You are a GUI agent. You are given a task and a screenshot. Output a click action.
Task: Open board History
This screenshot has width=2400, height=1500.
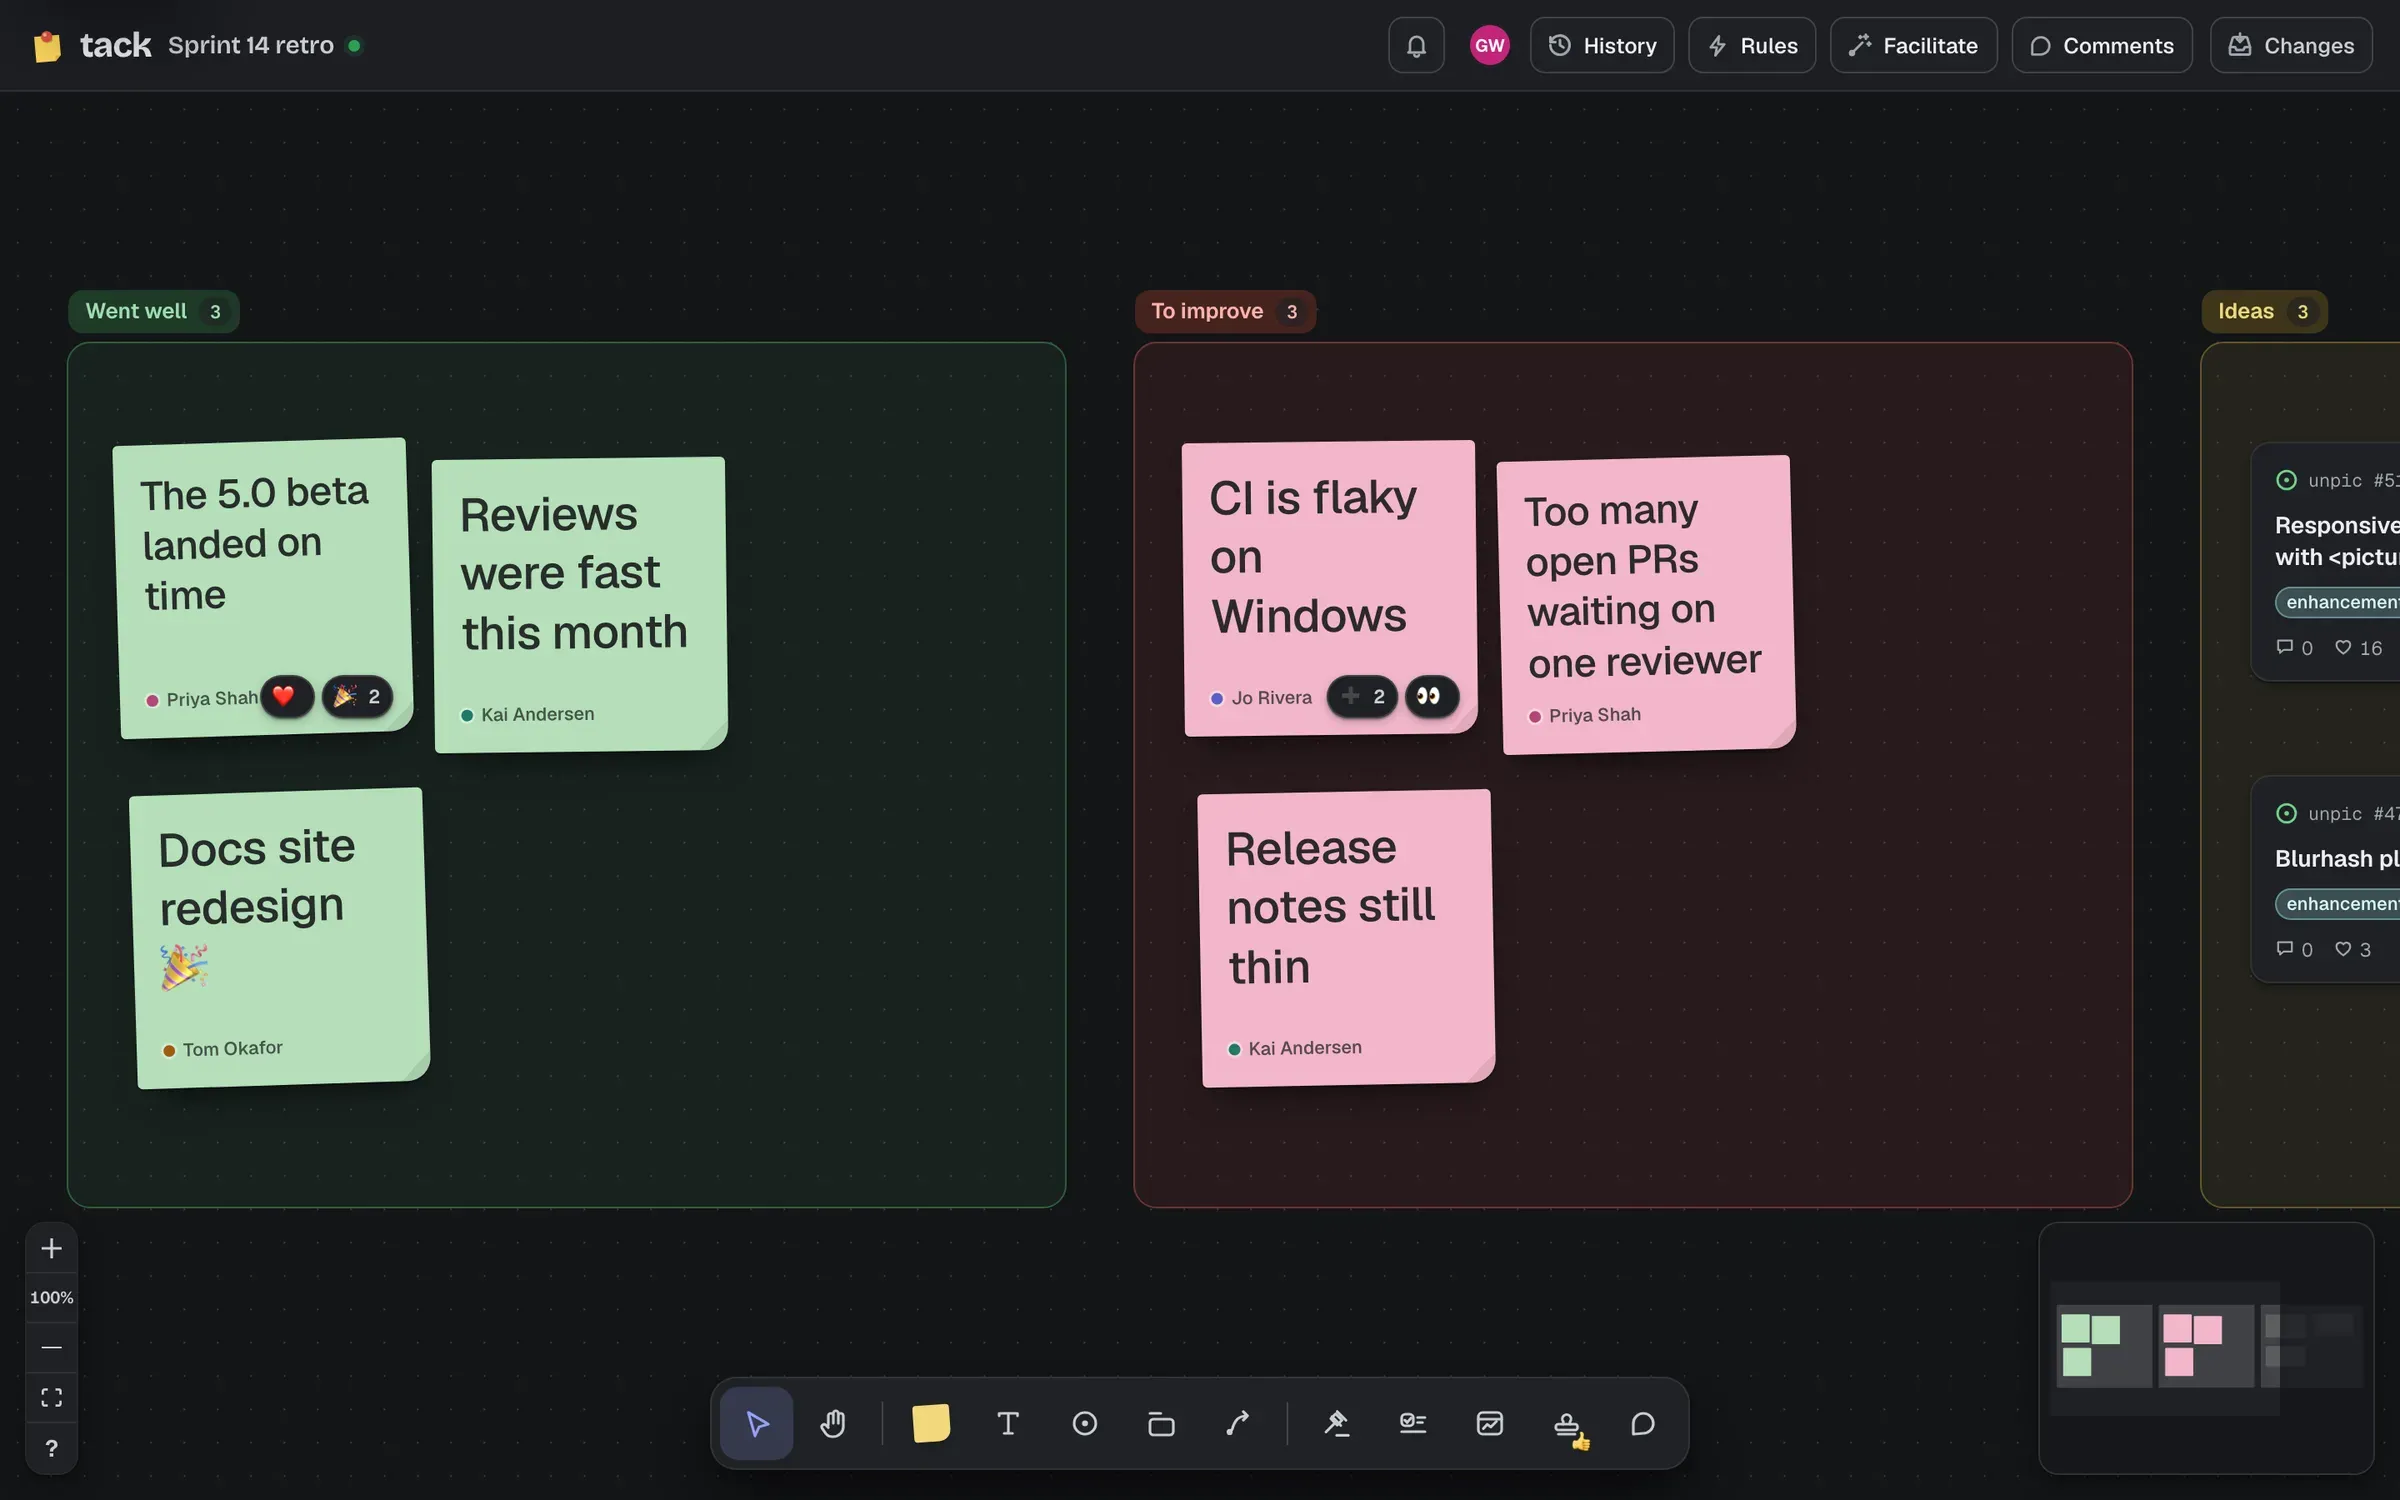pos(1602,45)
